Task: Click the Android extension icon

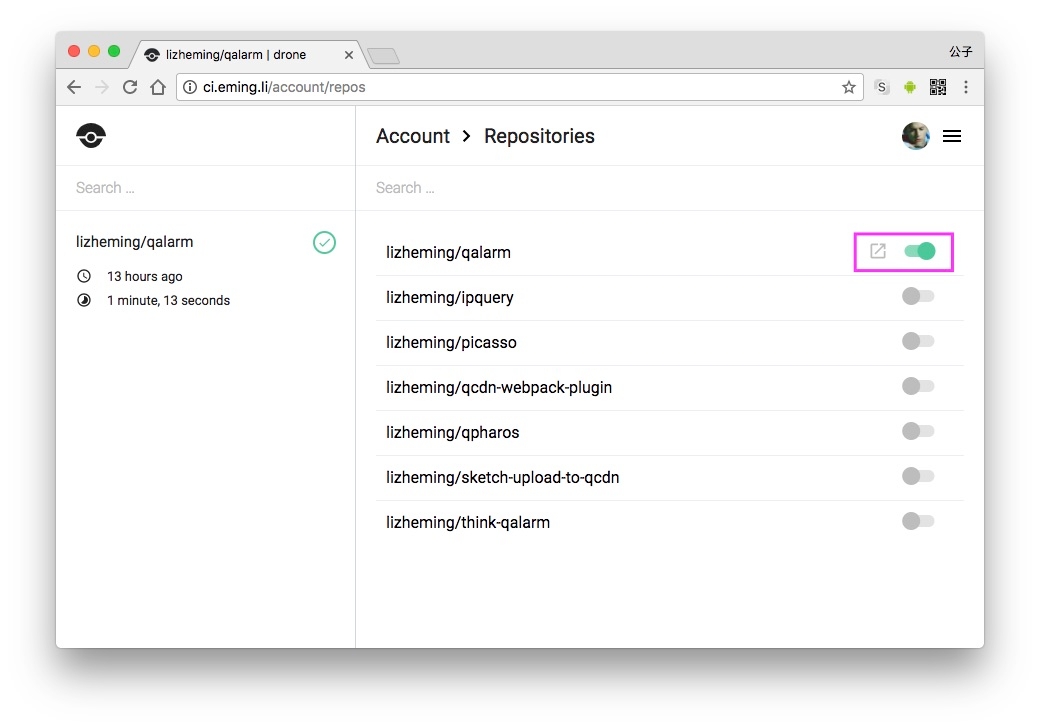Action: pos(910,87)
